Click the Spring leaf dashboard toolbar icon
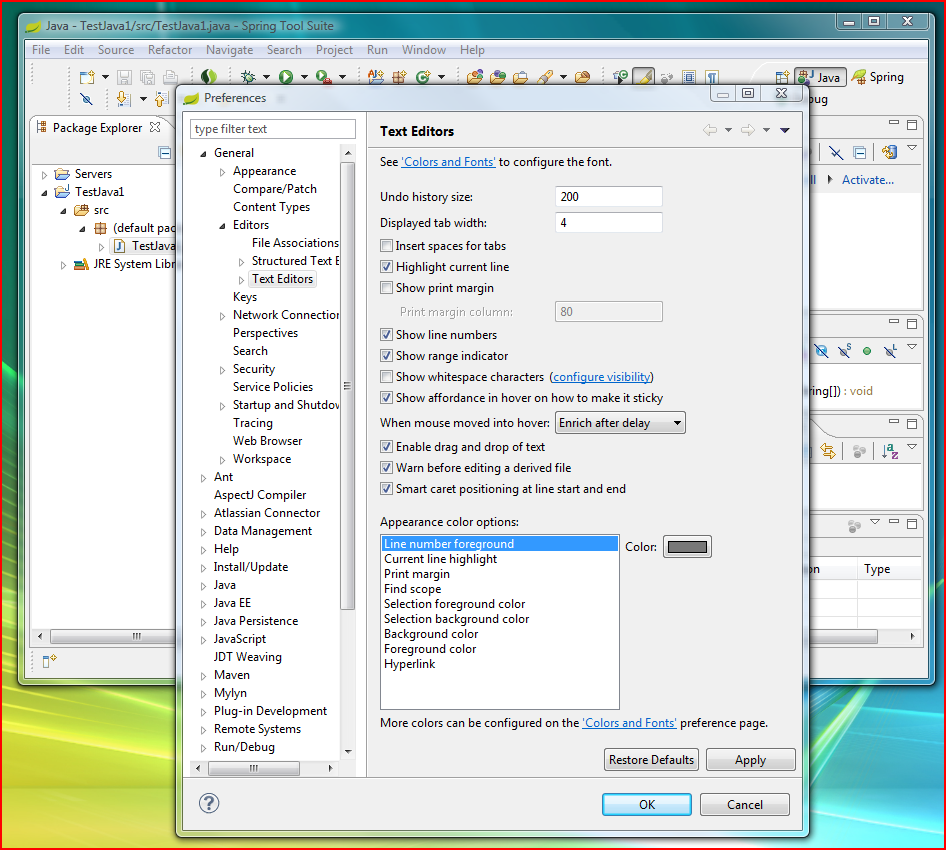The width and height of the screenshot is (946, 850). pyautogui.click(x=209, y=77)
